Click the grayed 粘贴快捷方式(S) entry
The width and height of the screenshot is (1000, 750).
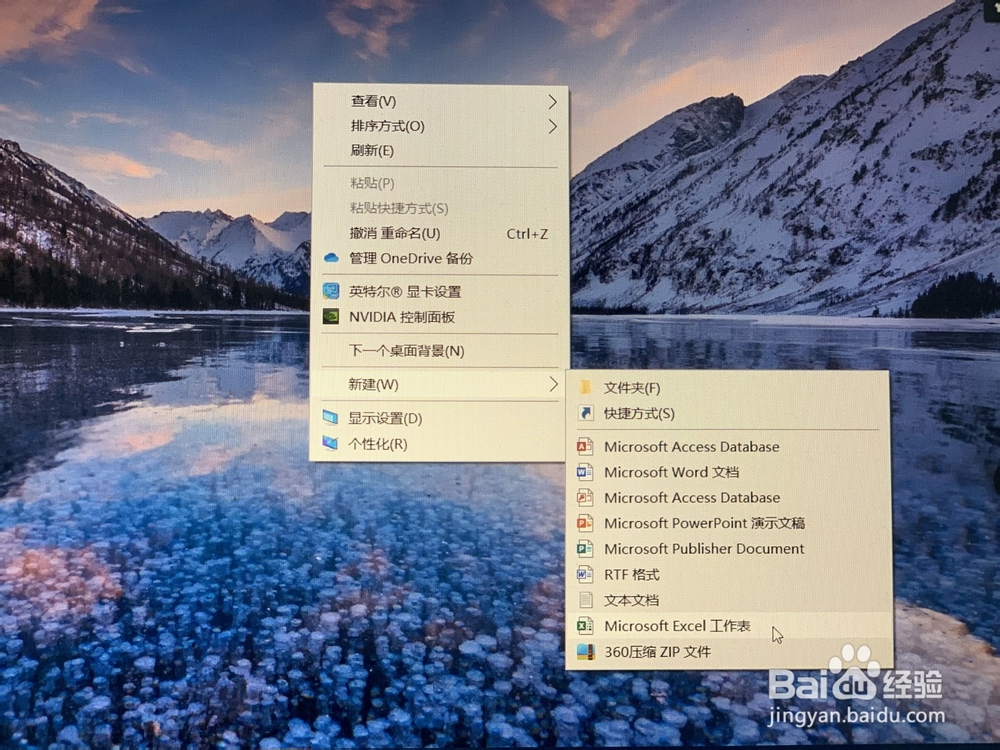tap(439, 208)
